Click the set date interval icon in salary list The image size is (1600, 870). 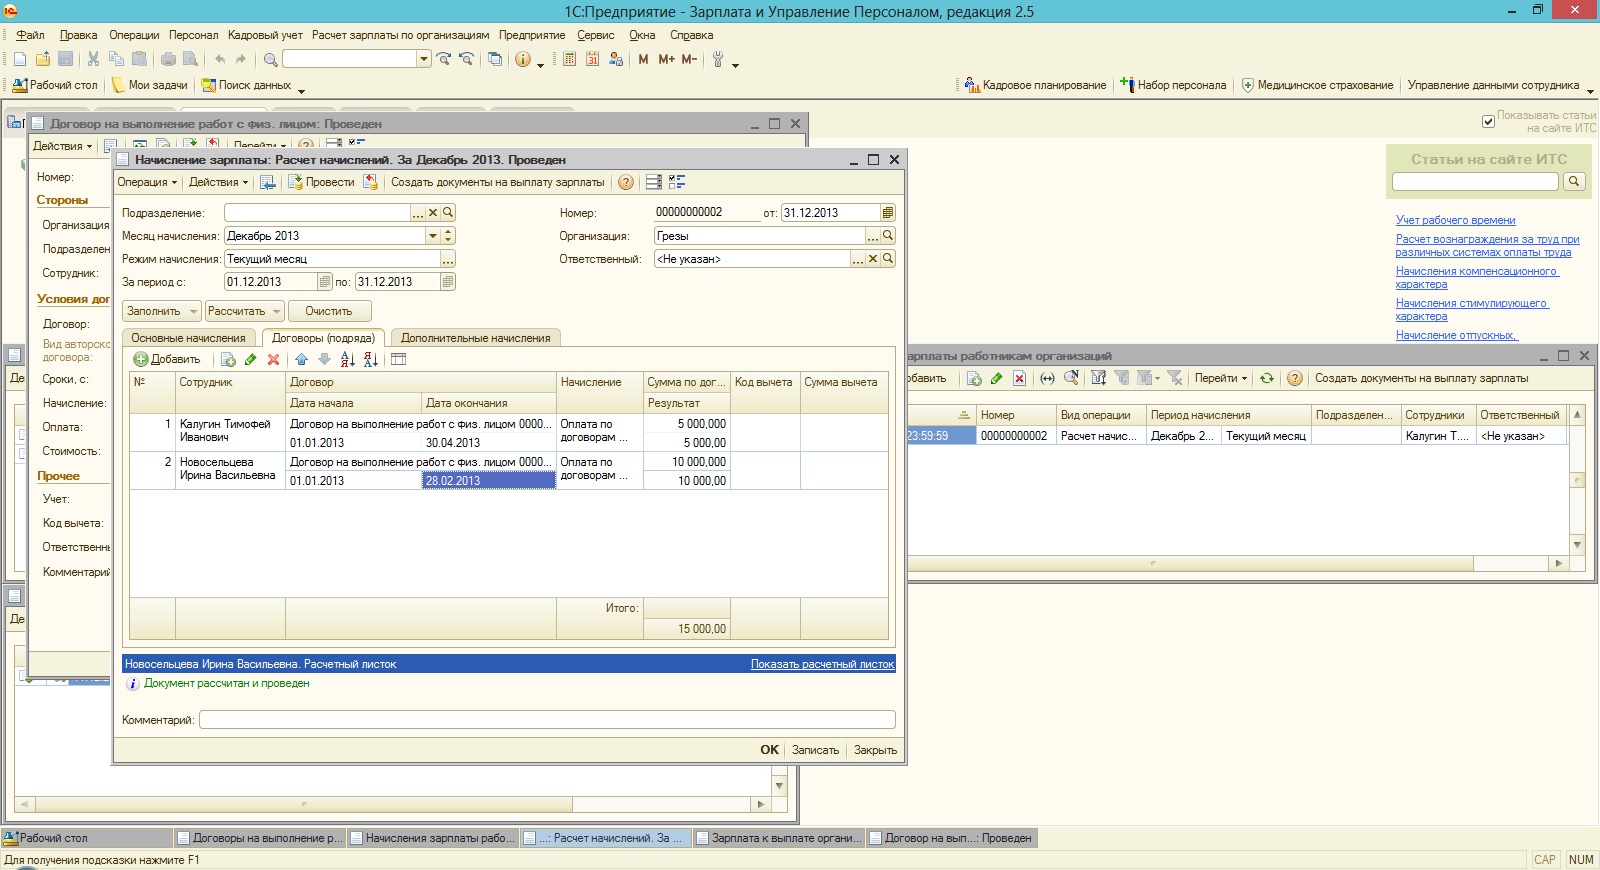pos(1047,378)
